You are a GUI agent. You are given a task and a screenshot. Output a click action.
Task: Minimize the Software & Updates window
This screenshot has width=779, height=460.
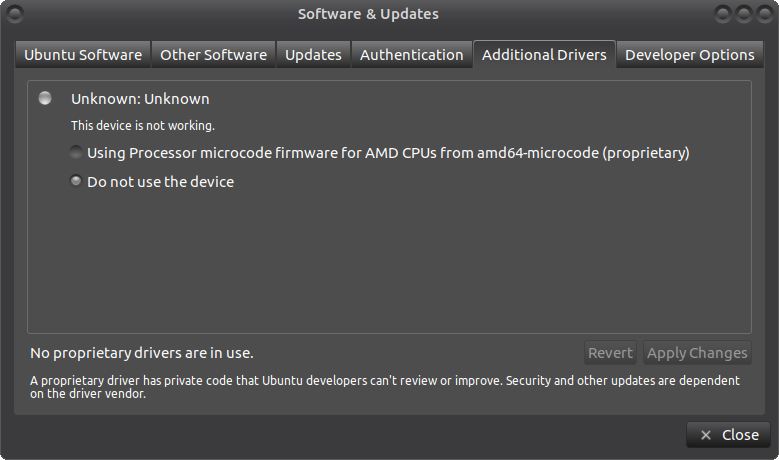coord(723,14)
